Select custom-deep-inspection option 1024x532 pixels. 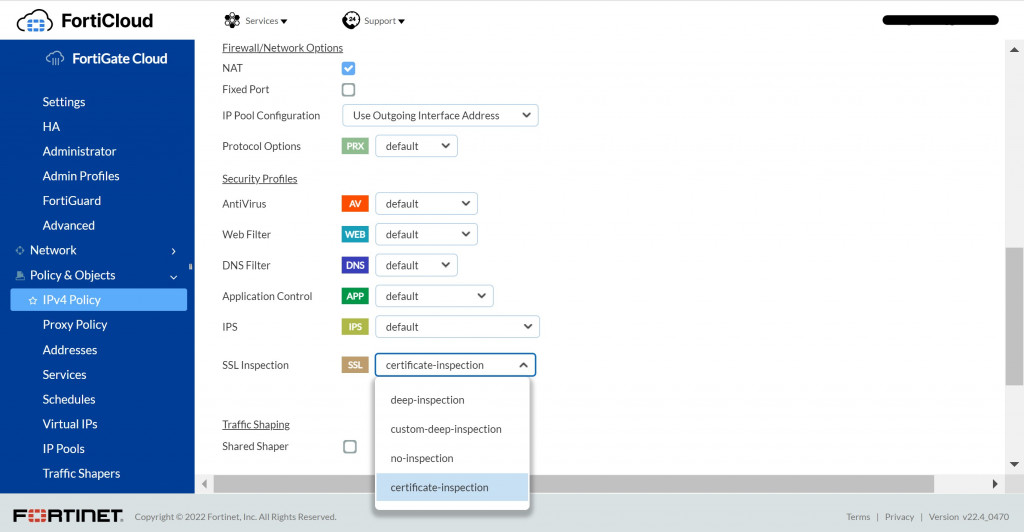coord(452,429)
